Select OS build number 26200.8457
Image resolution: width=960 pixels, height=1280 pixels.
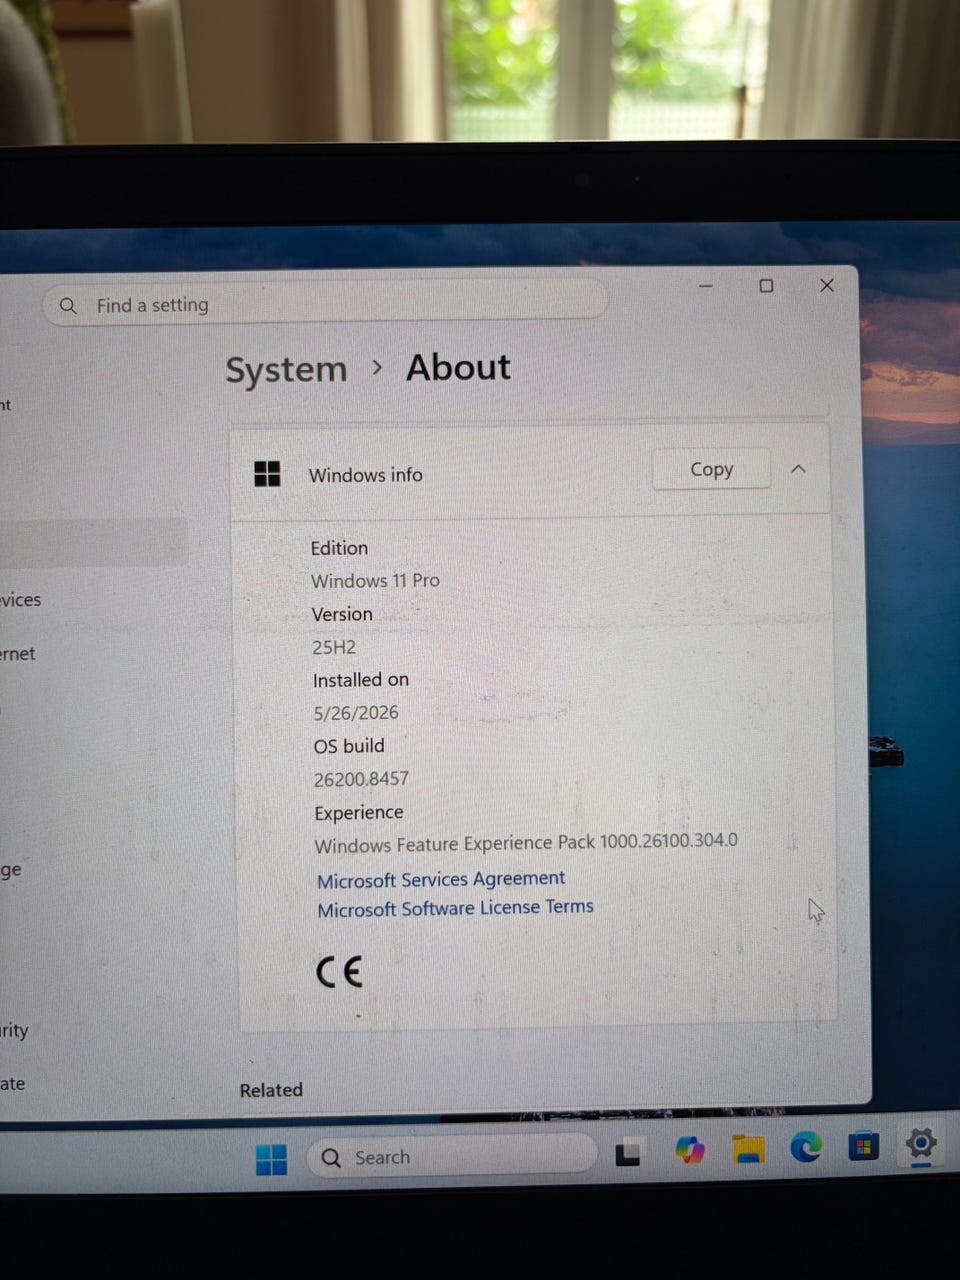361,779
